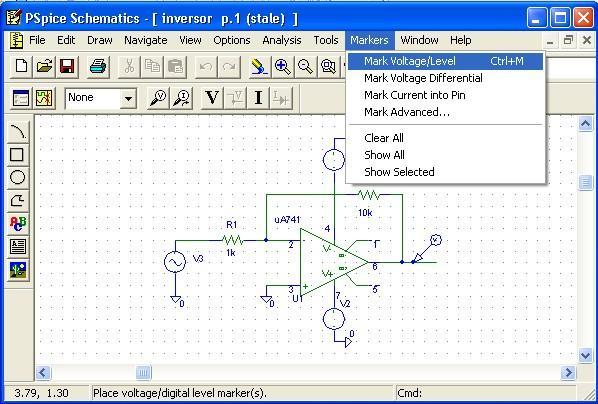The image size is (598, 404).
Task: Open a file with the folder icon
Action: pyautogui.click(x=44, y=66)
